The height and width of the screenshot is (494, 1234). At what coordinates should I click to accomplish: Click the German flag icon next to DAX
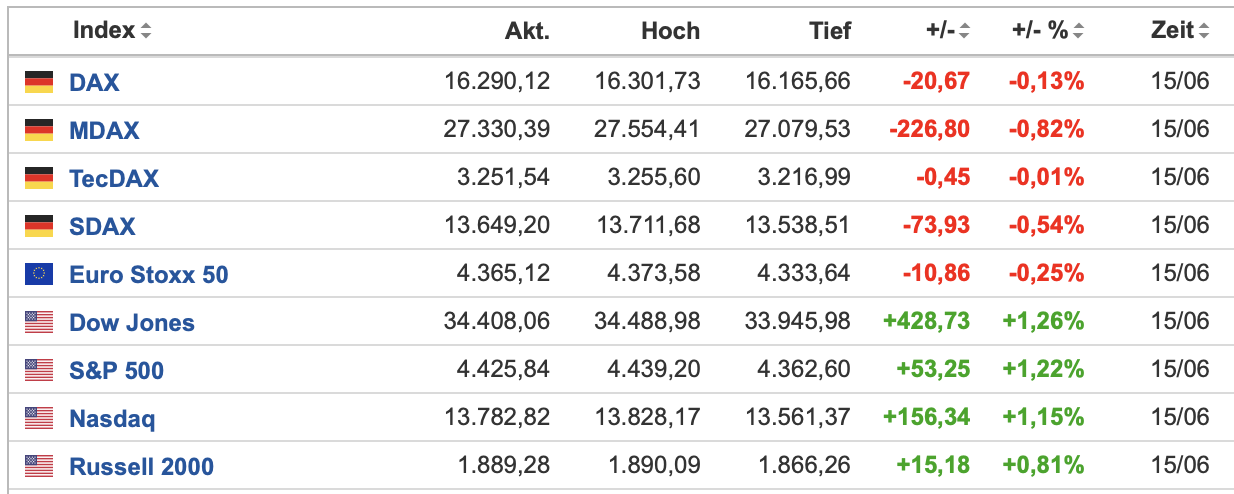click(x=39, y=81)
